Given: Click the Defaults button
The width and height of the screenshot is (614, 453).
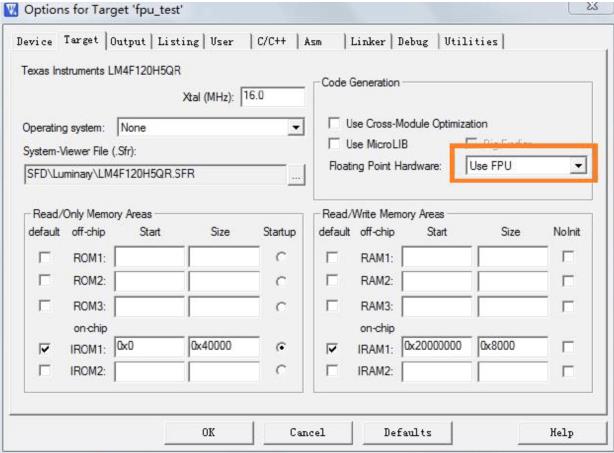Looking at the screenshot, I should [407, 433].
